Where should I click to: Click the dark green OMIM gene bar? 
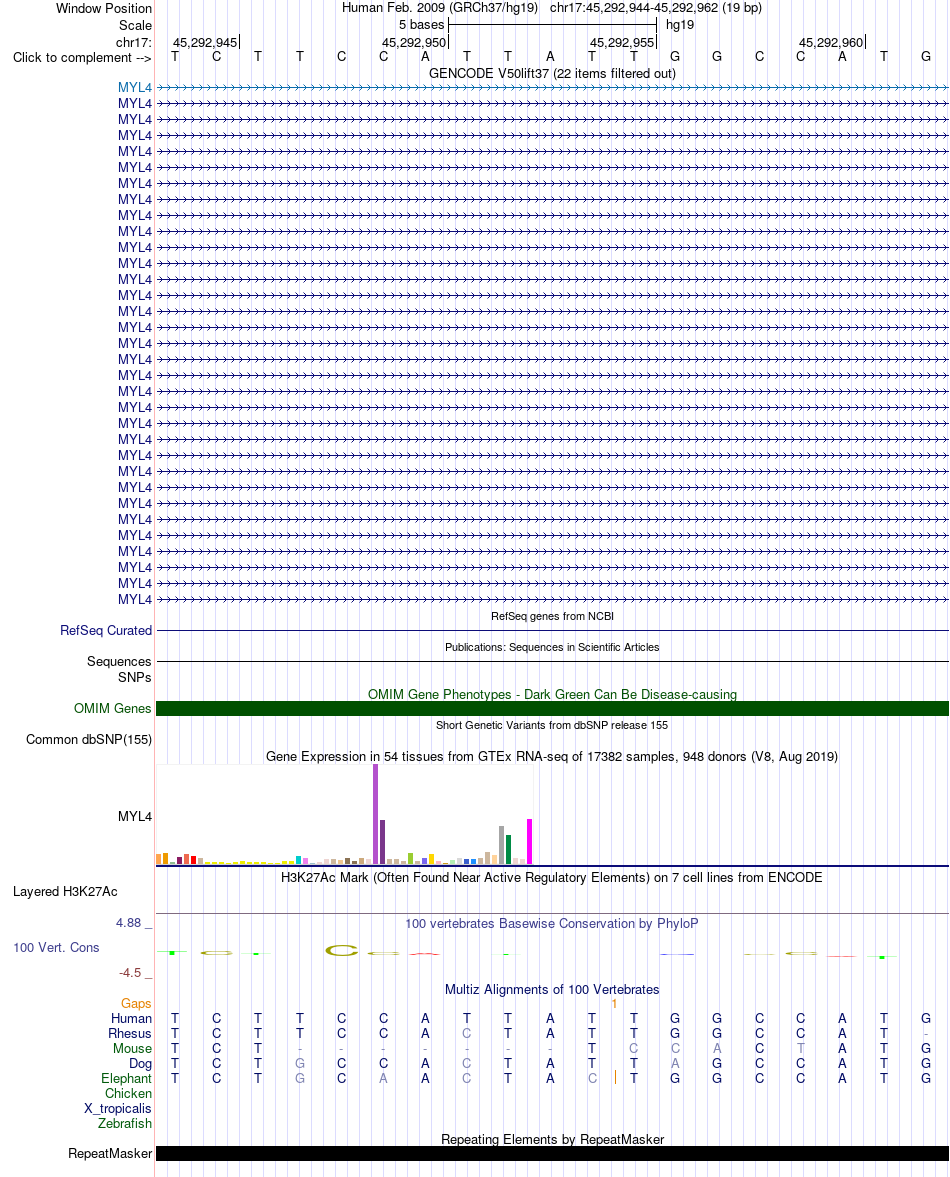pos(552,709)
